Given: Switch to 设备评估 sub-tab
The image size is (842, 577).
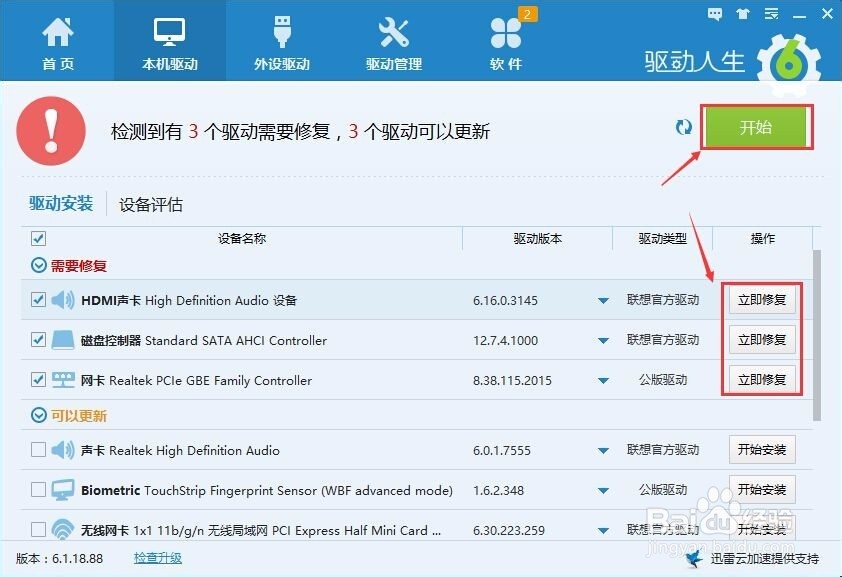Looking at the screenshot, I should pyautogui.click(x=151, y=204).
